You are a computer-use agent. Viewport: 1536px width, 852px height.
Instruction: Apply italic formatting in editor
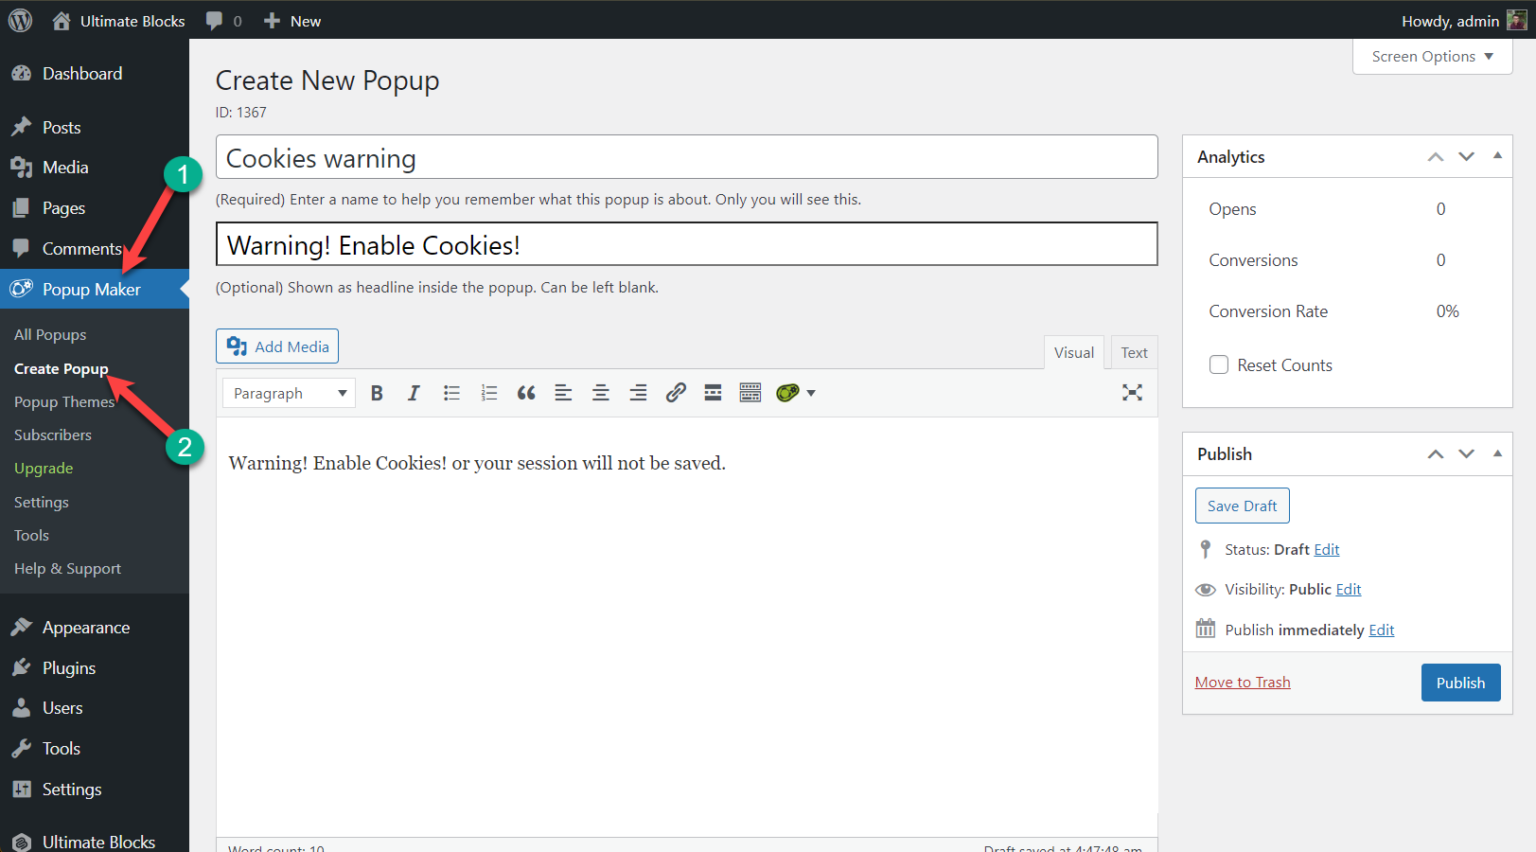click(413, 393)
